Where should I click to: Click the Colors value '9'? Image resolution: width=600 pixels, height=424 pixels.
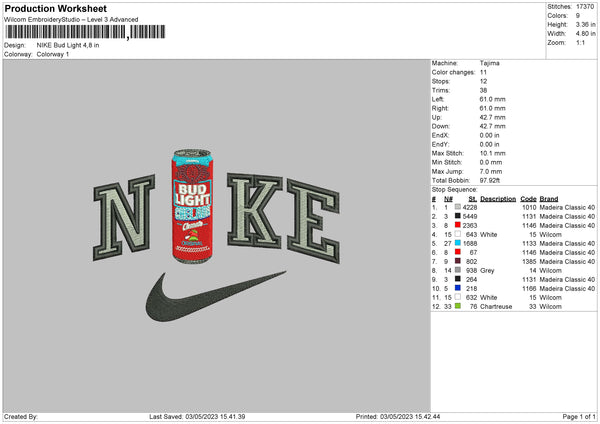(578, 16)
